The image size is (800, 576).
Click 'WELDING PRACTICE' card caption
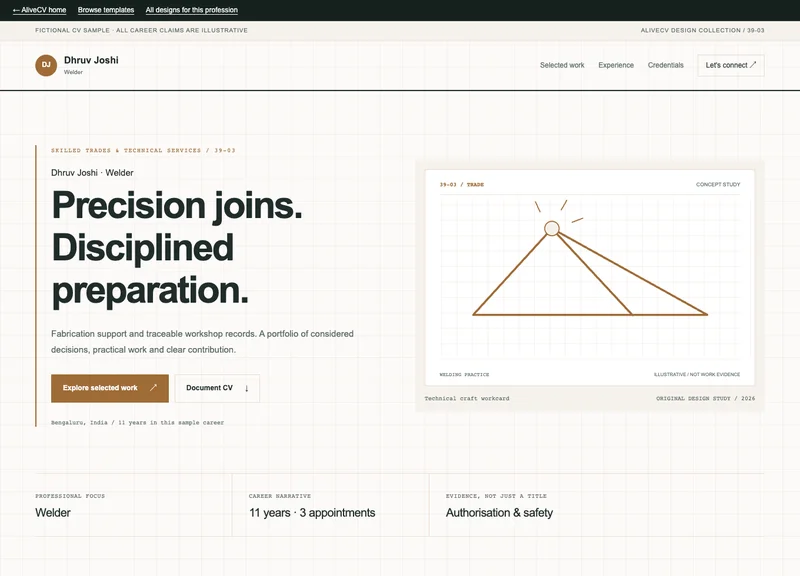pyautogui.click(x=464, y=374)
